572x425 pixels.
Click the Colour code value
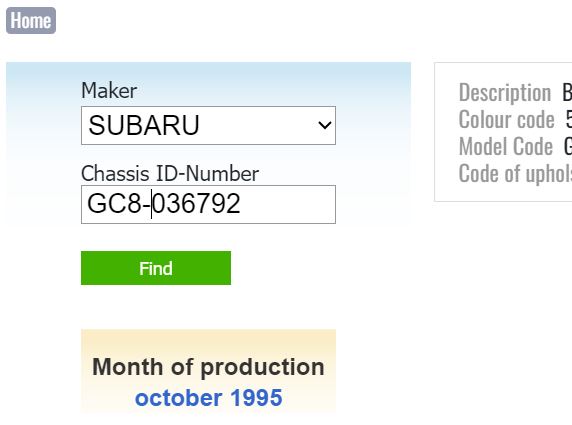click(x=569, y=120)
